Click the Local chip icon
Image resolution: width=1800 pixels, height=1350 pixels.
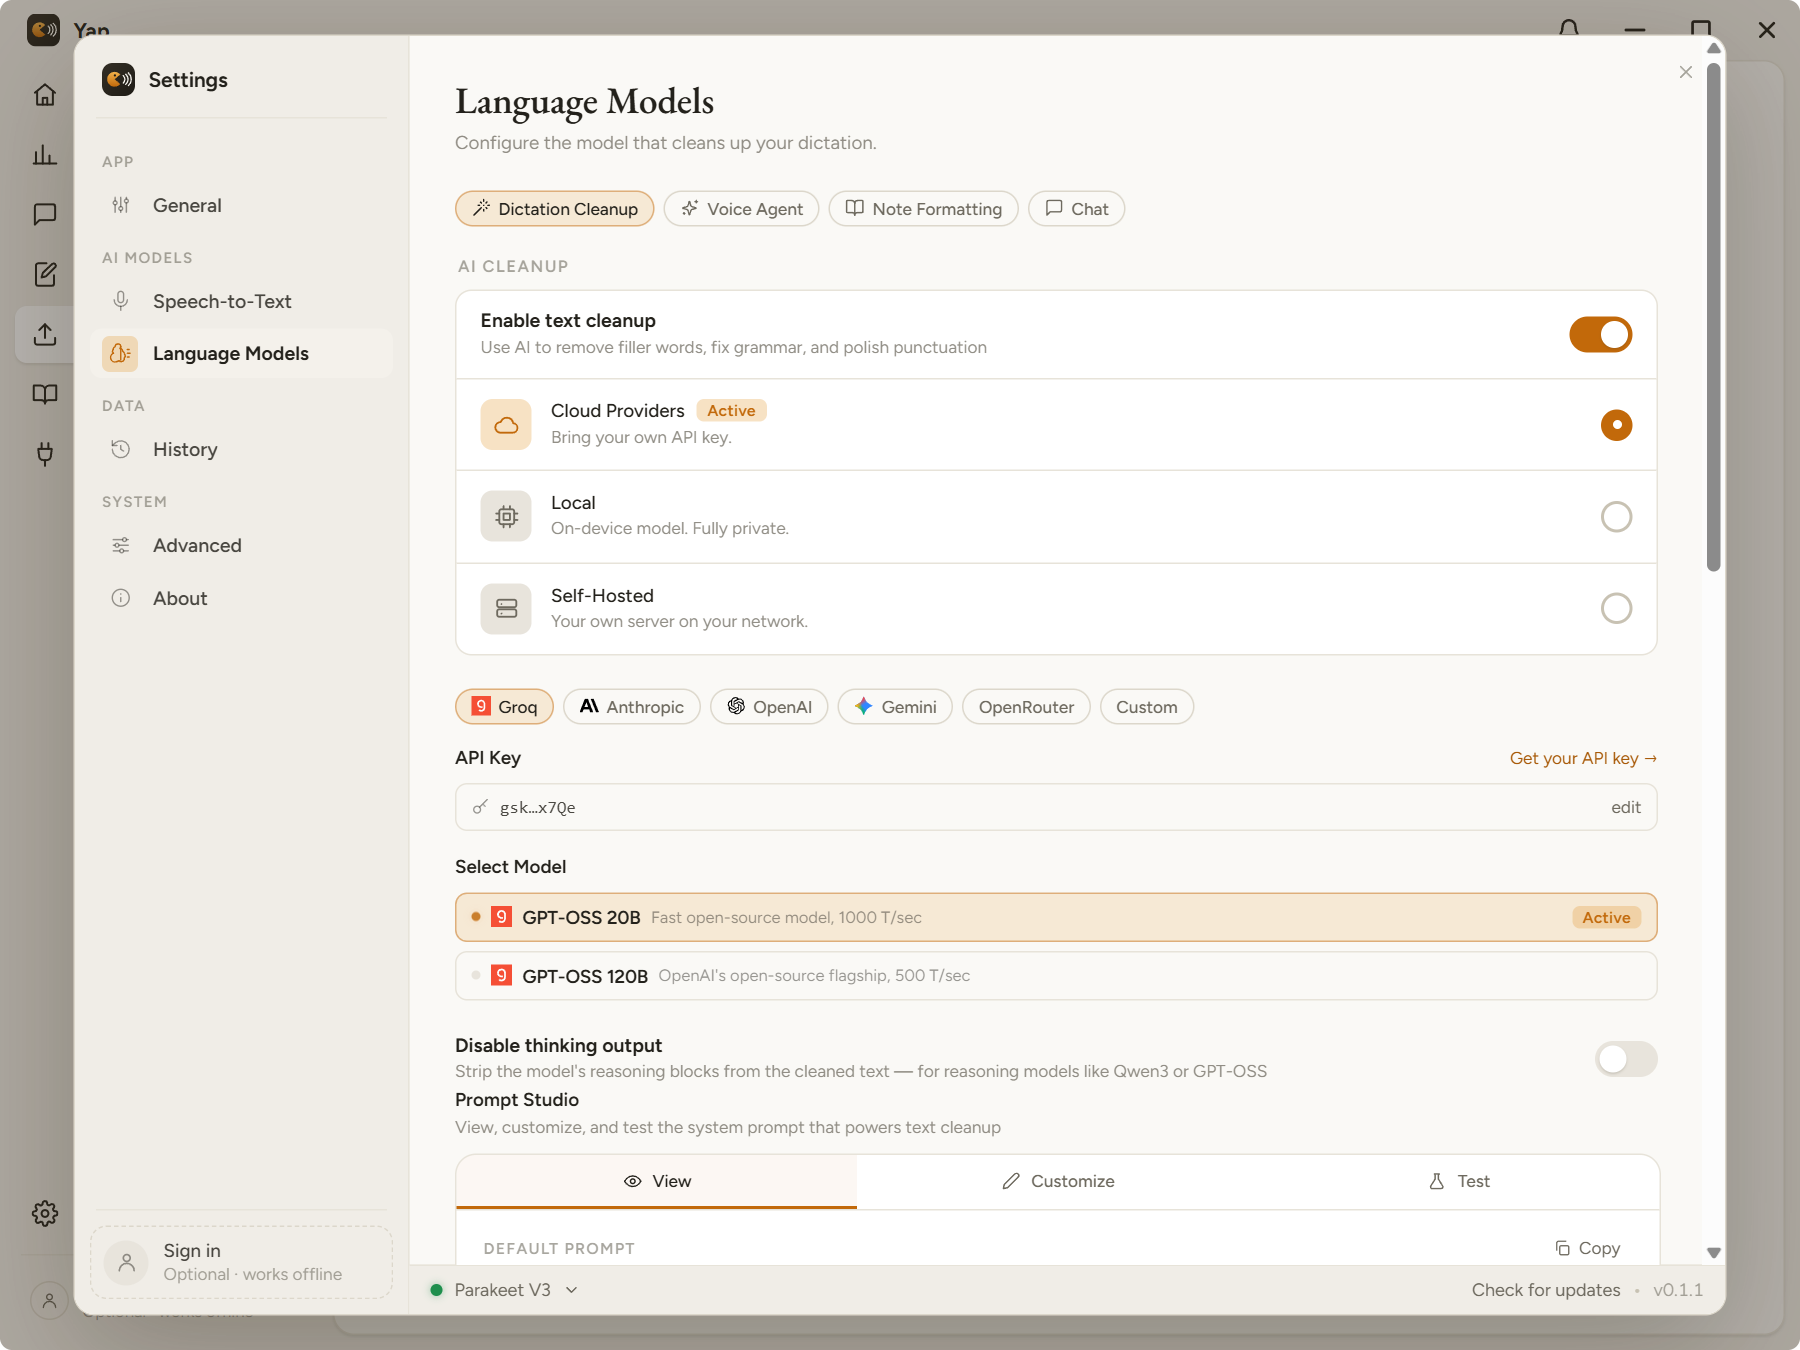coord(506,516)
